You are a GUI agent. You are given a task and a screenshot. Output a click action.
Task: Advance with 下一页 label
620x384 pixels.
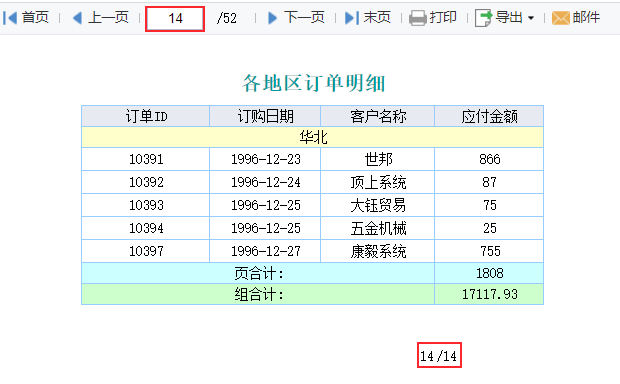(x=304, y=18)
